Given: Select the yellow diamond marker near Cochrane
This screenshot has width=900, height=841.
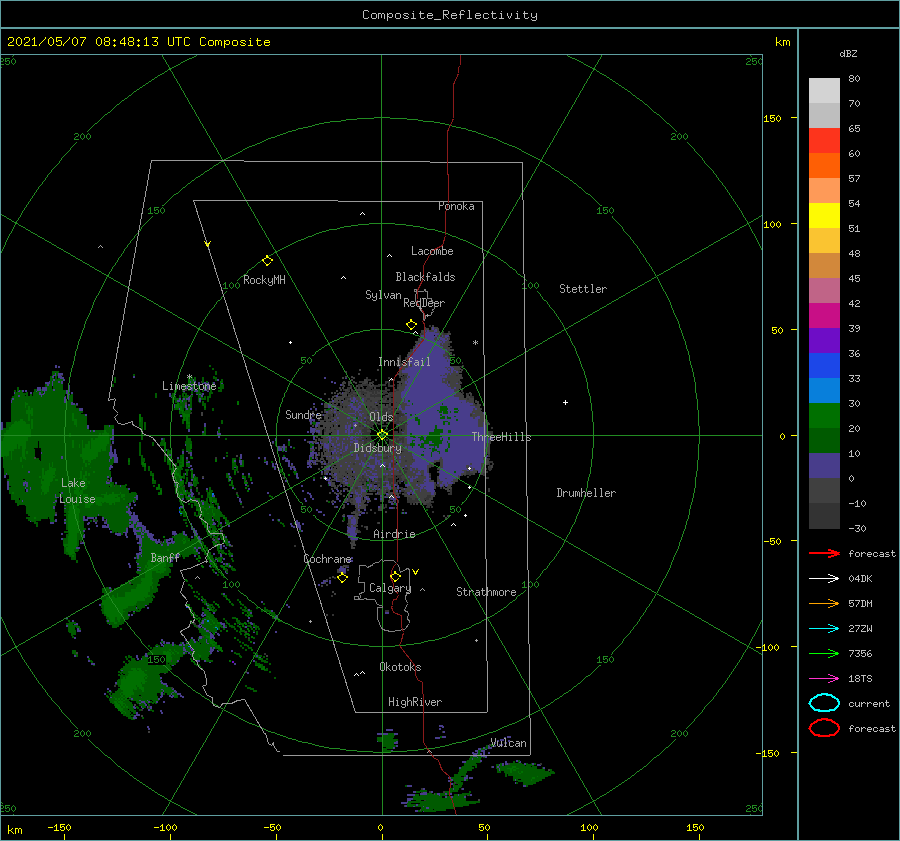Looking at the screenshot, I should coord(342,577).
